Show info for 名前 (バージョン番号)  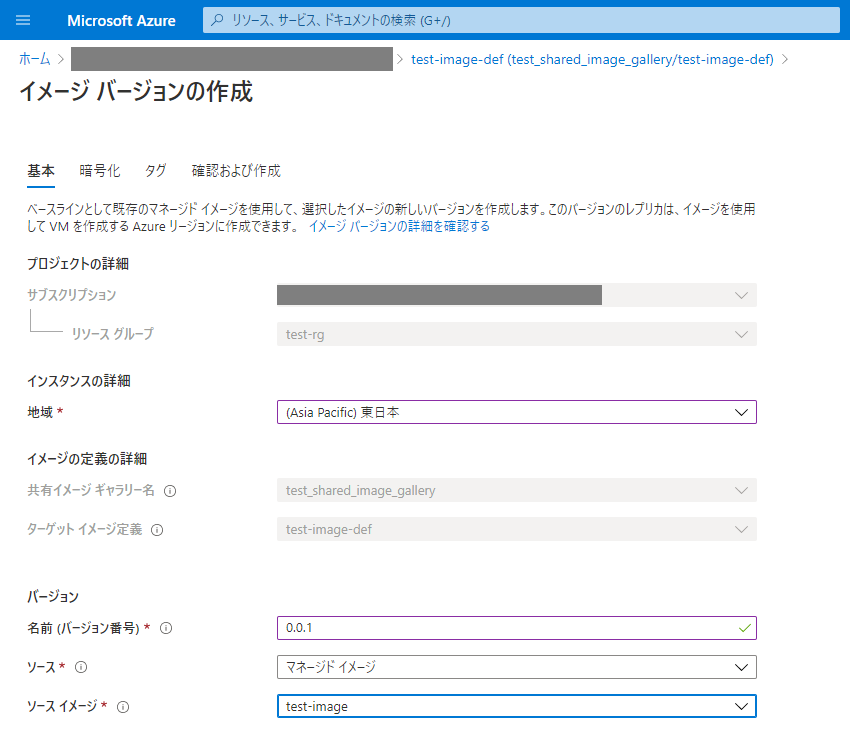pos(166,628)
